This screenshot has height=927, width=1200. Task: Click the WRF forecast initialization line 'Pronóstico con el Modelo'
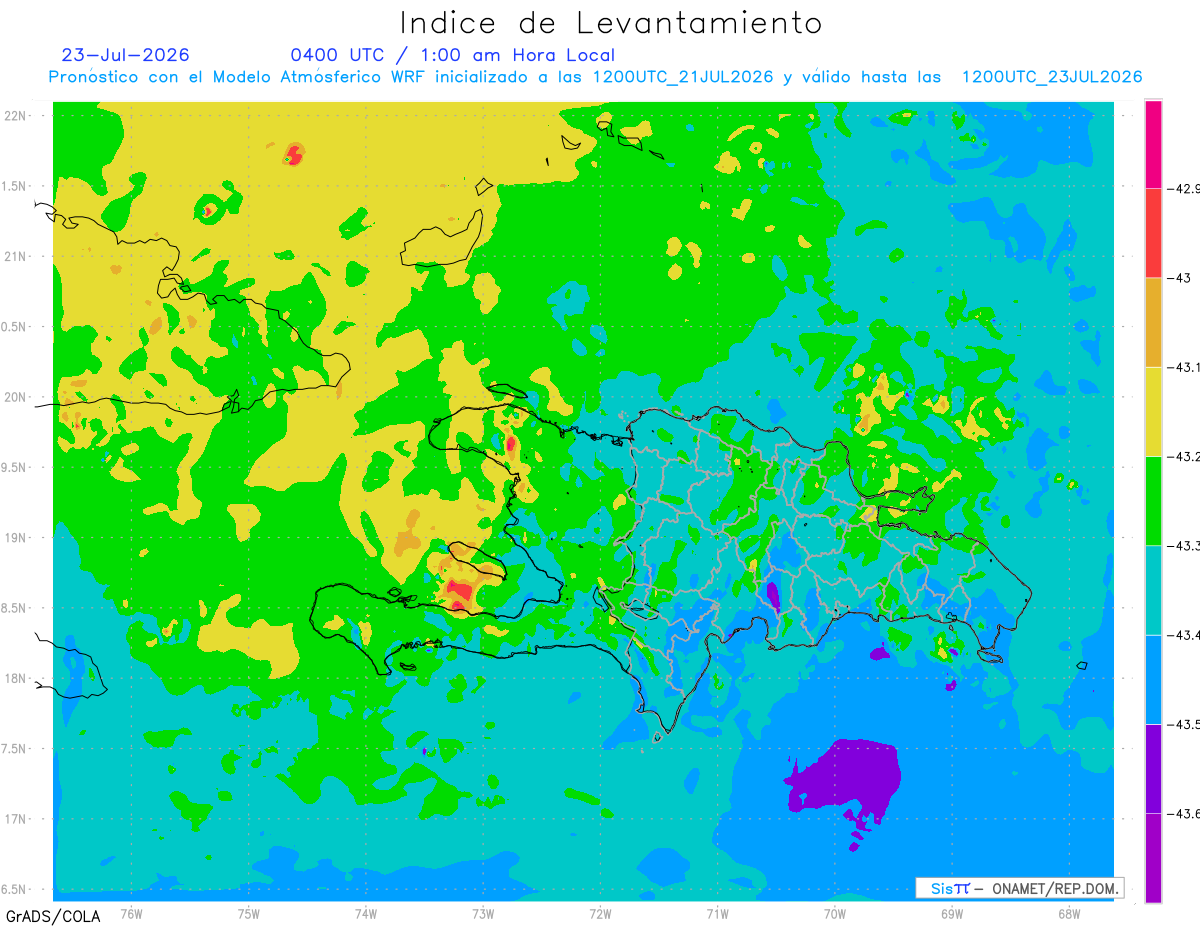point(596,77)
